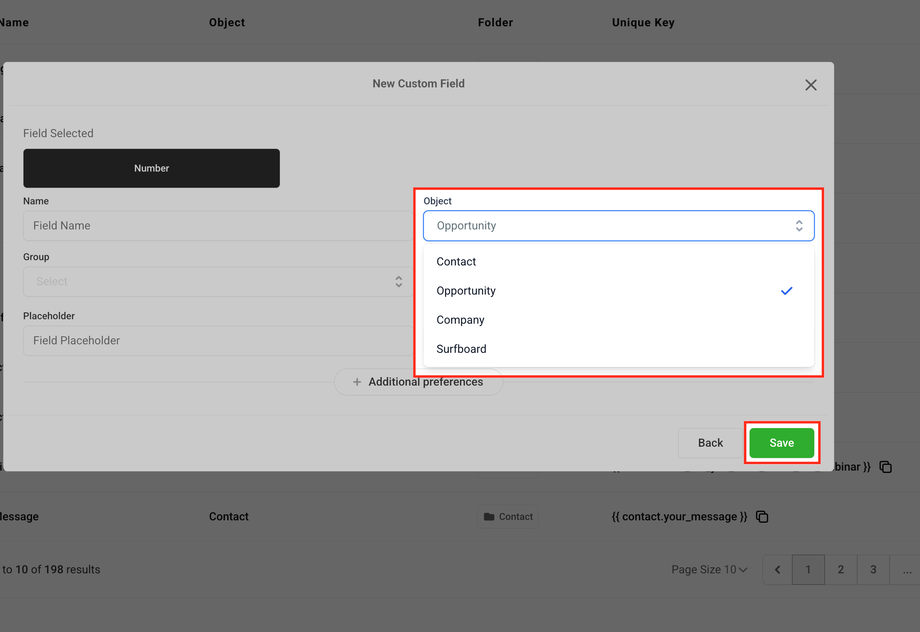Screen dimensions: 920x632
Task: Select Contact from the Object list
Action: (x=456, y=262)
